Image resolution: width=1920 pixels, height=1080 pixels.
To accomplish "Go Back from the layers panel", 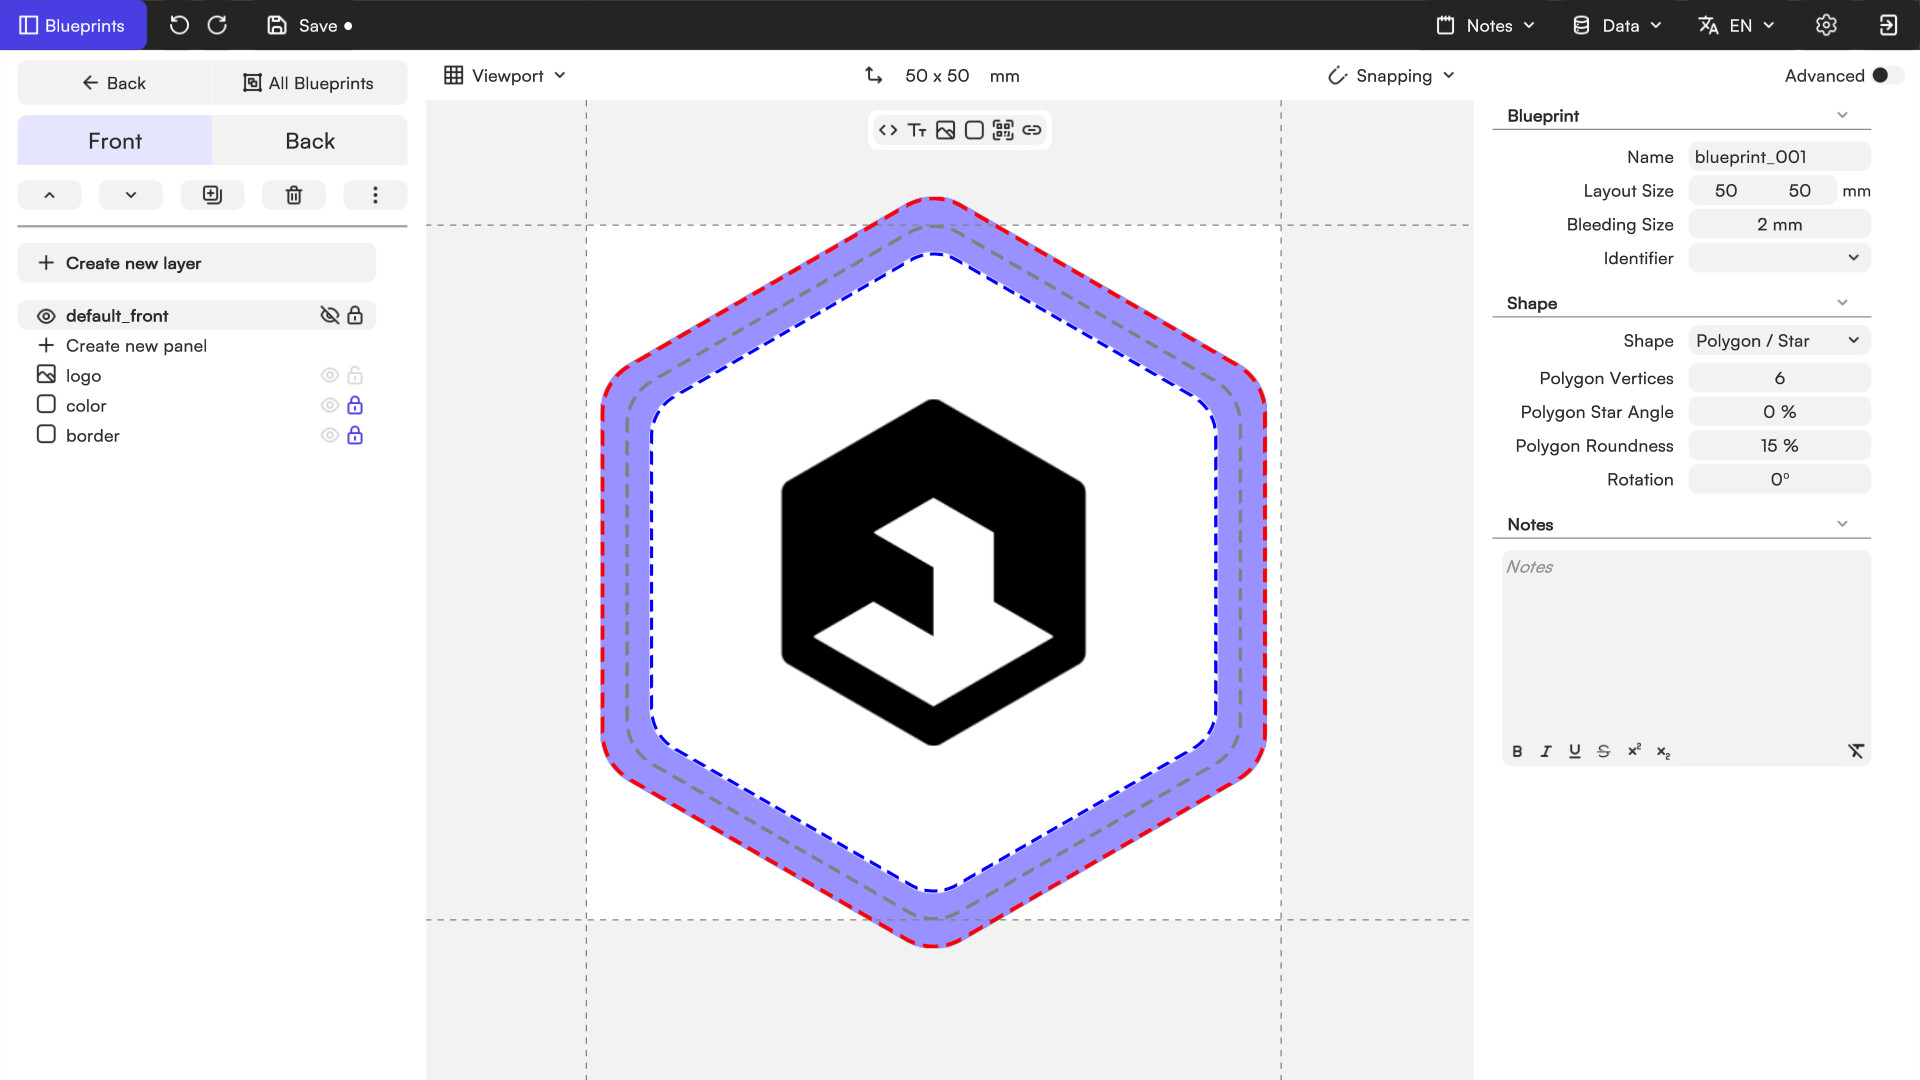I will [x=114, y=83].
